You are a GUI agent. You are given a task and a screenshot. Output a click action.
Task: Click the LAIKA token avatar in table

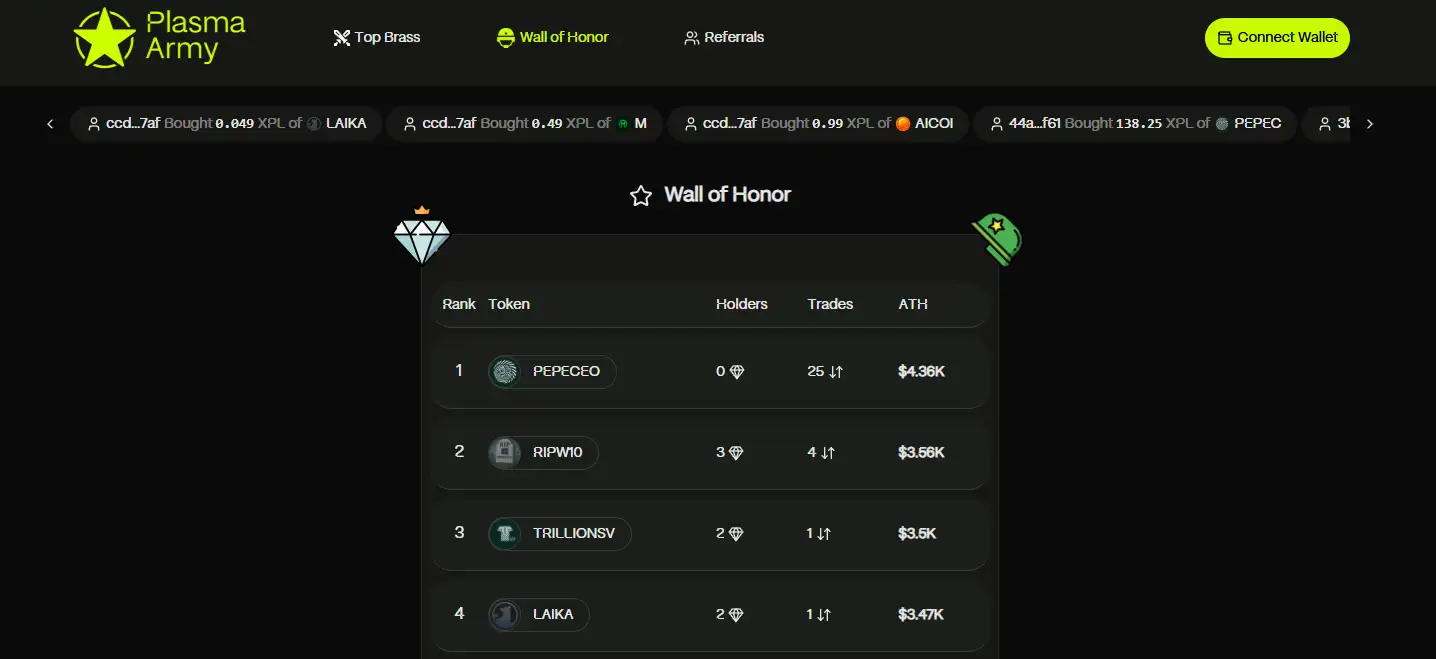click(x=505, y=614)
